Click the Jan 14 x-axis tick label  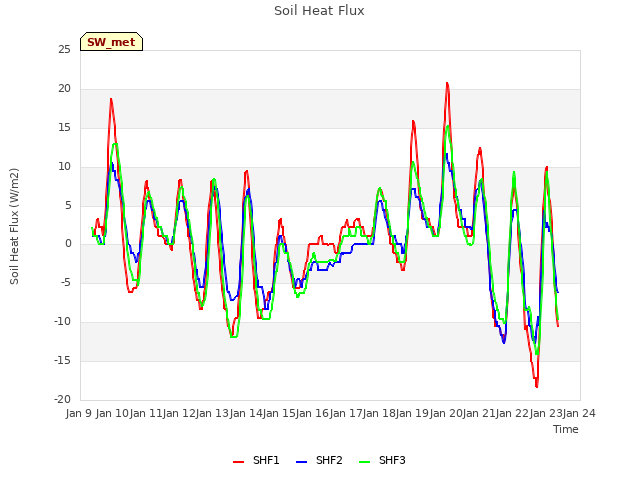tap(246, 413)
